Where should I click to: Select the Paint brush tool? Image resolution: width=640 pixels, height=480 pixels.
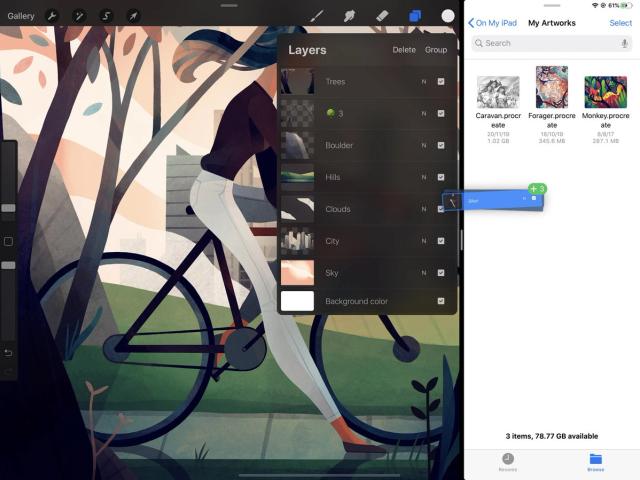(x=317, y=16)
